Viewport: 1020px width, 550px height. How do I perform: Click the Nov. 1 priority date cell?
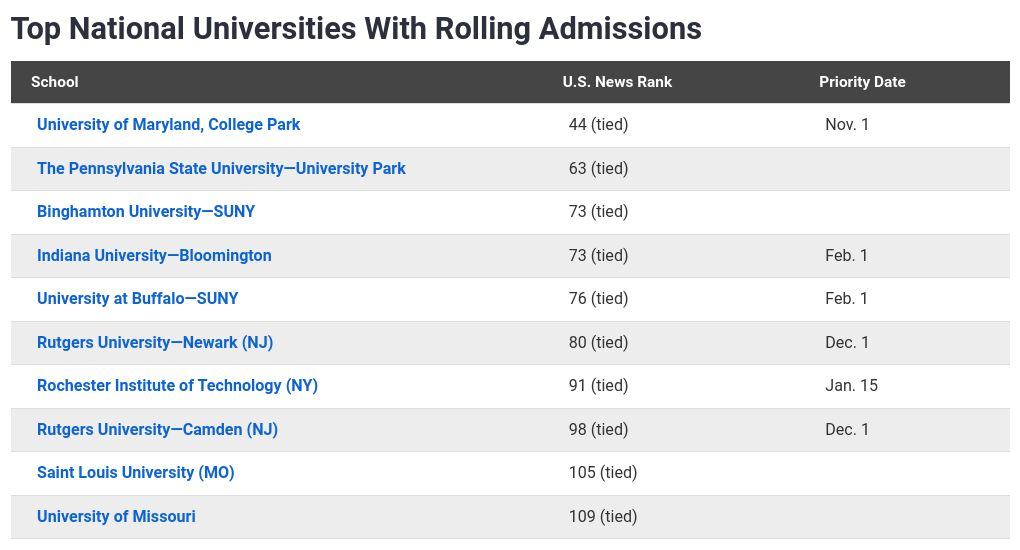(847, 125)
